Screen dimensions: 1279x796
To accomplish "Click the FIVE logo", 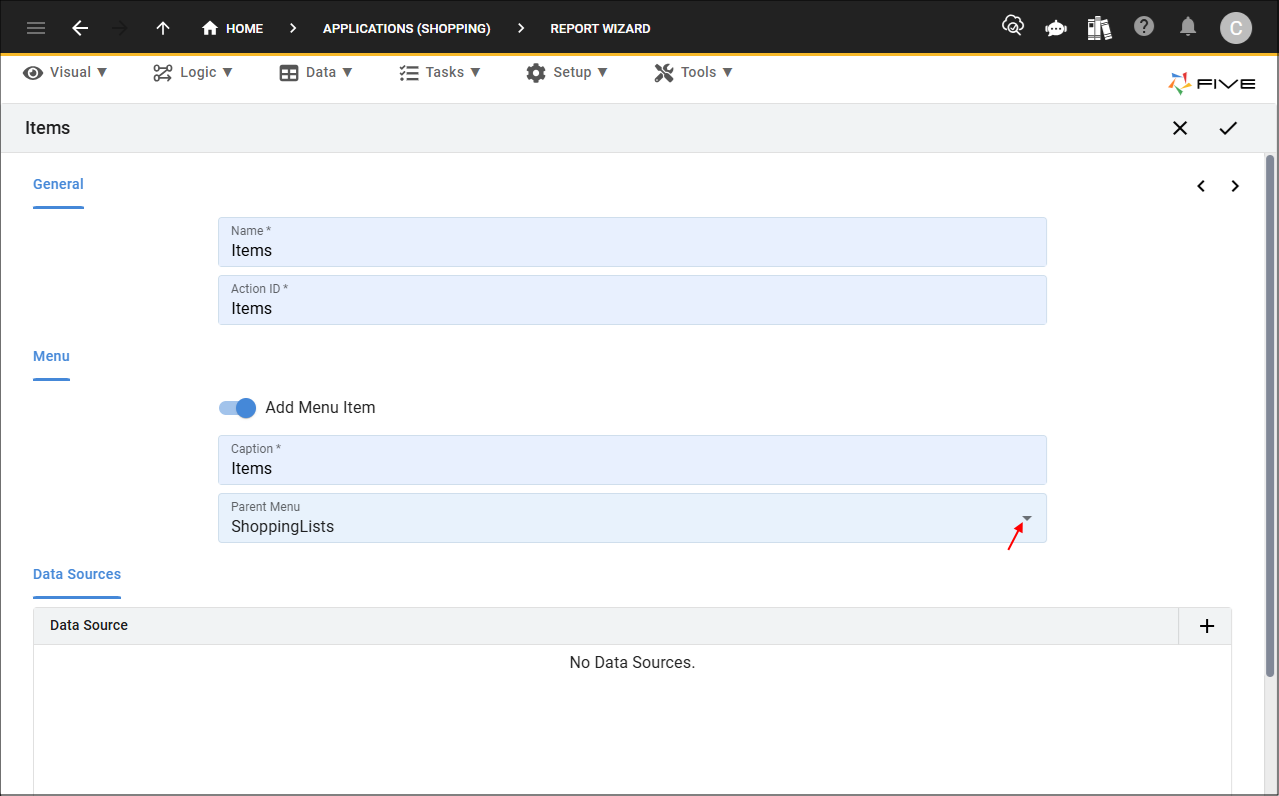I will (1212, 84).
